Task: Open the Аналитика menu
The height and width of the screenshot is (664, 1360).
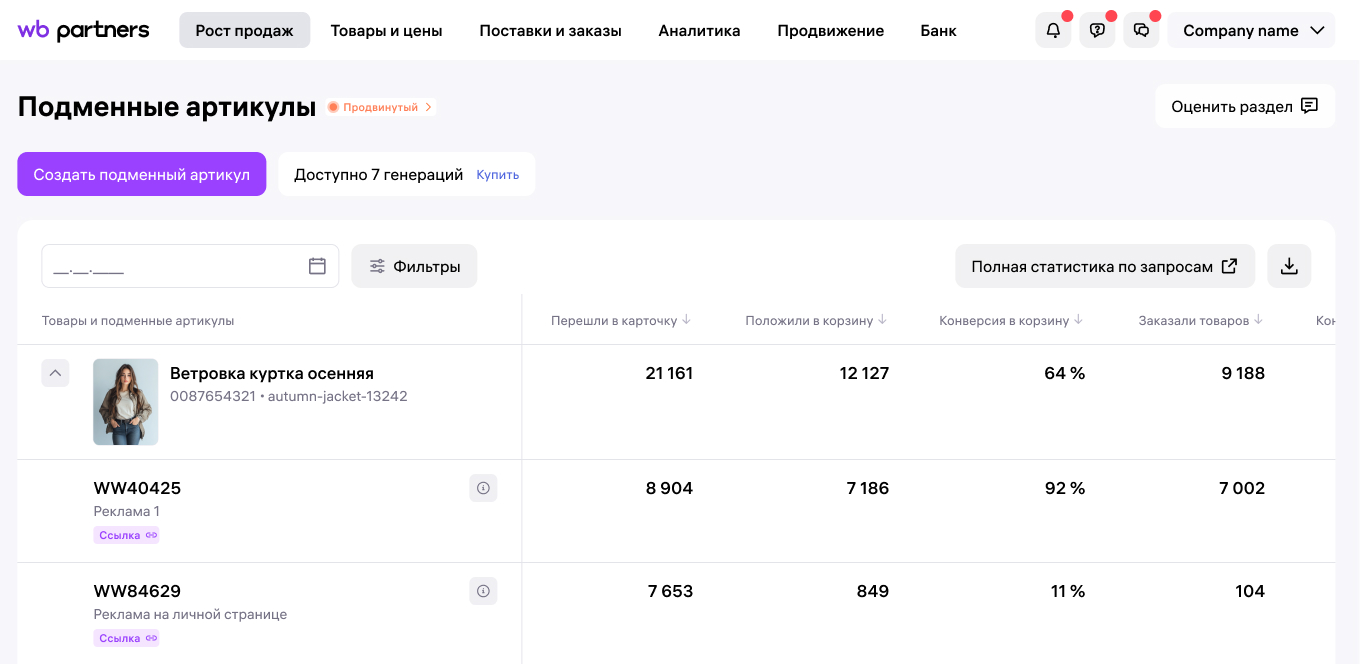Action: click(699, 31)
